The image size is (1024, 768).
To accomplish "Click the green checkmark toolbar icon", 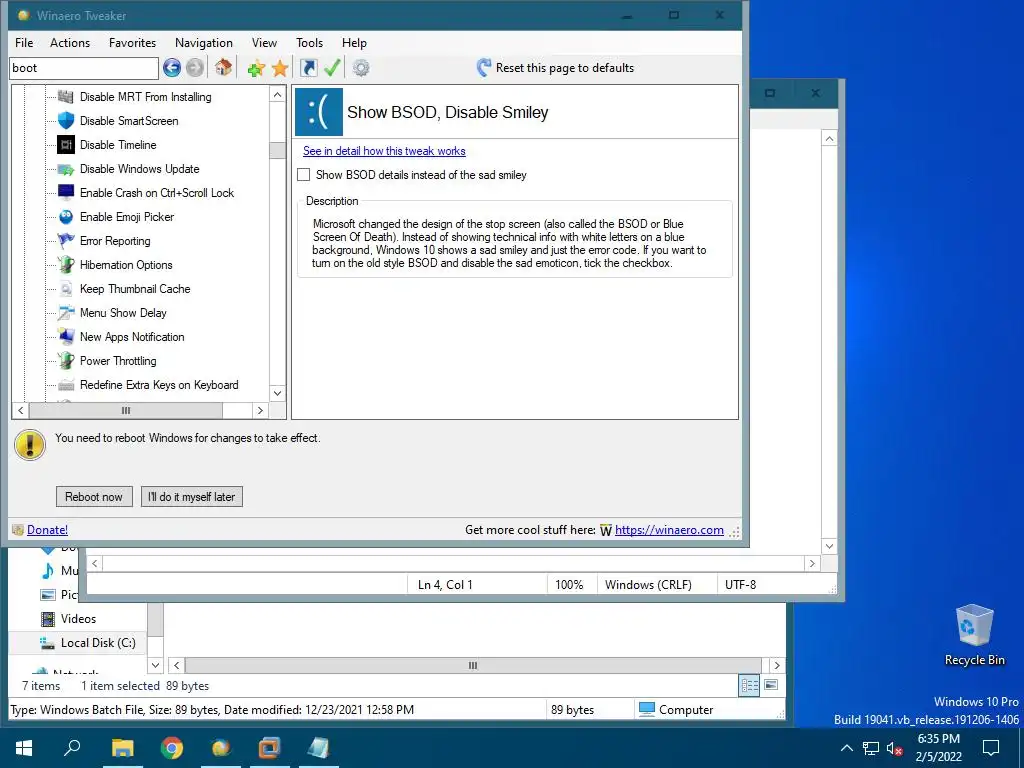I will 332,67.
